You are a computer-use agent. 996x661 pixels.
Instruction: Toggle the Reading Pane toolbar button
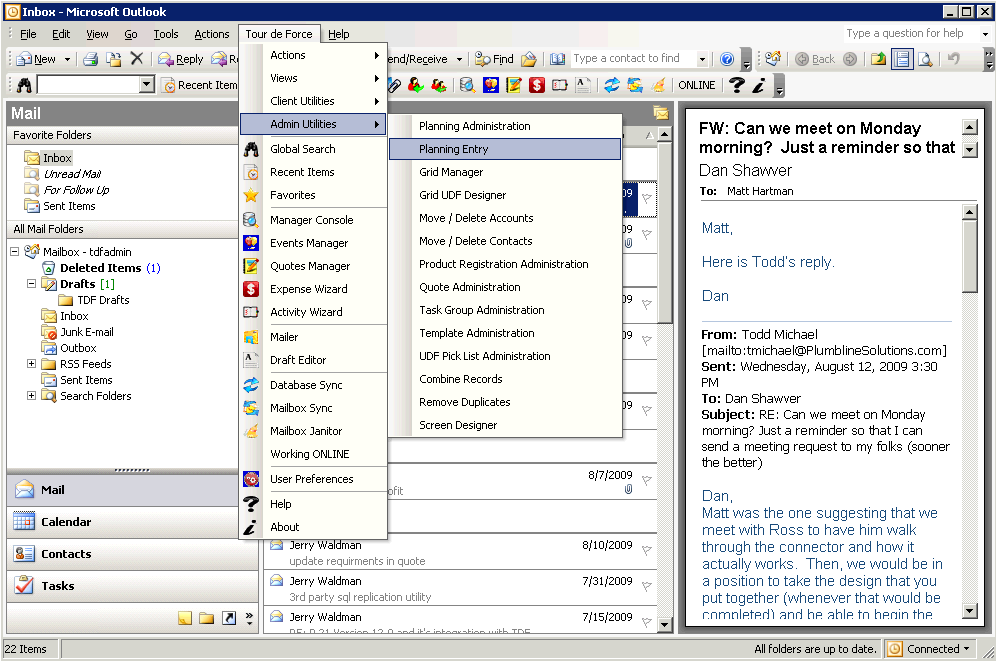(902, 59)
